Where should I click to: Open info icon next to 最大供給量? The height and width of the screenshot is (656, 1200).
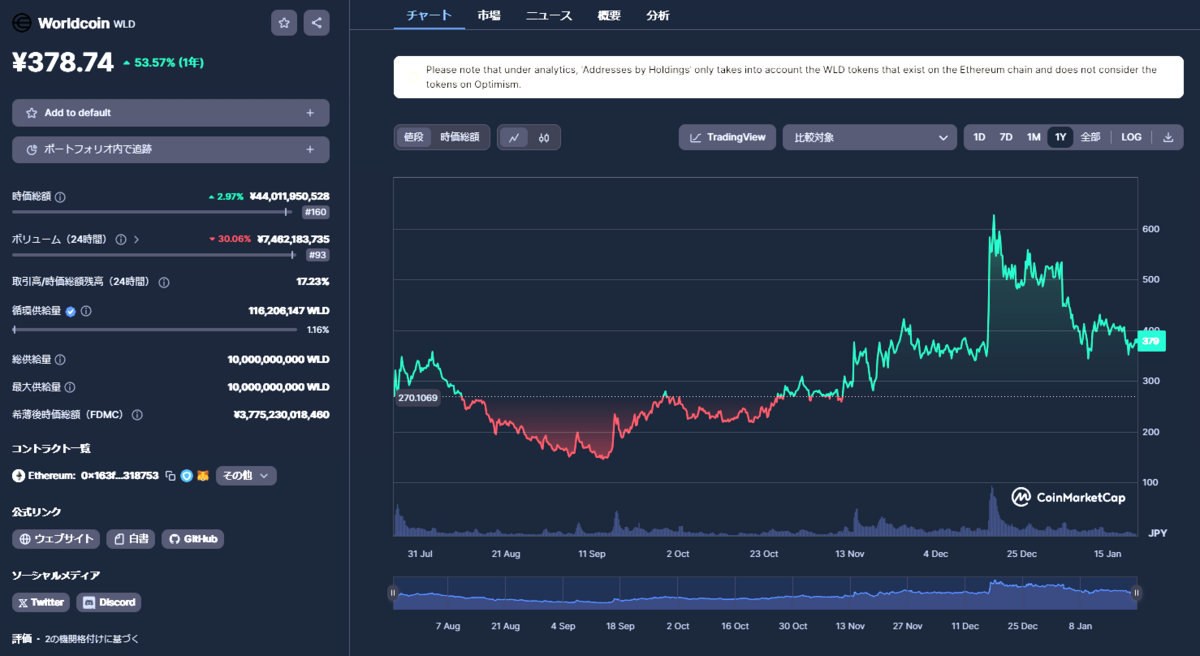(70, 387)
